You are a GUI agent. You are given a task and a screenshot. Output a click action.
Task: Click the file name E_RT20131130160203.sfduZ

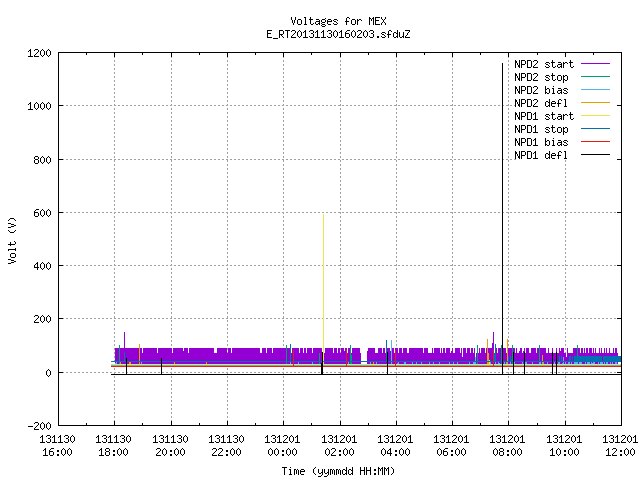point(338,34)
